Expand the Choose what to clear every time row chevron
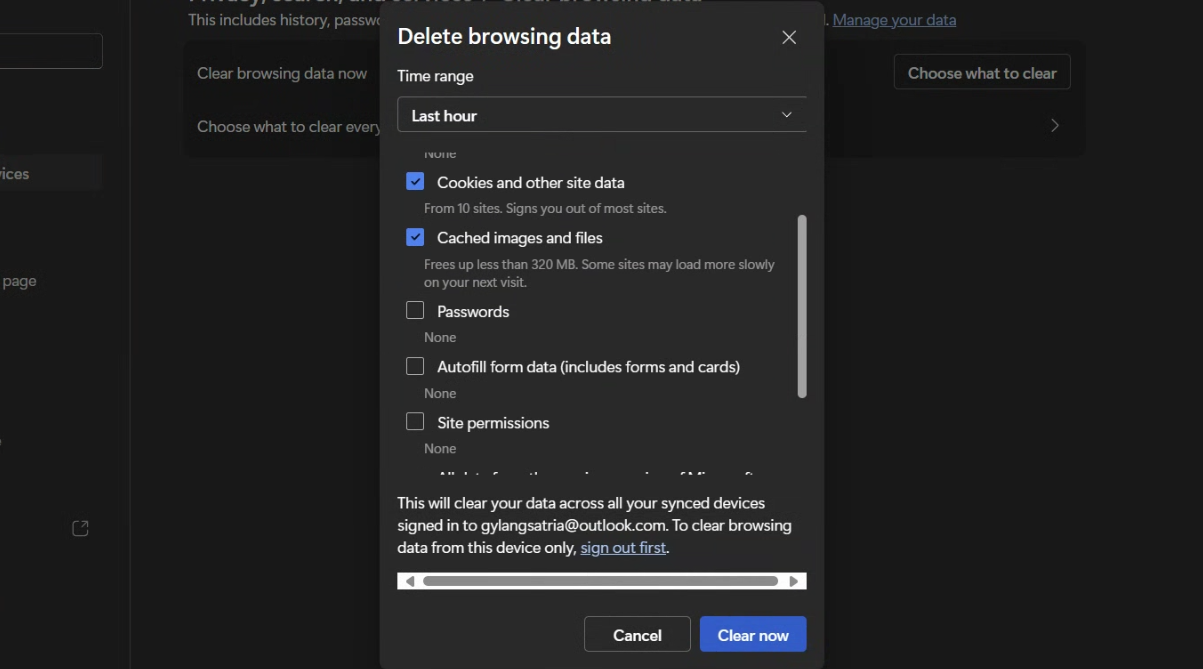 coord(1054,126)
